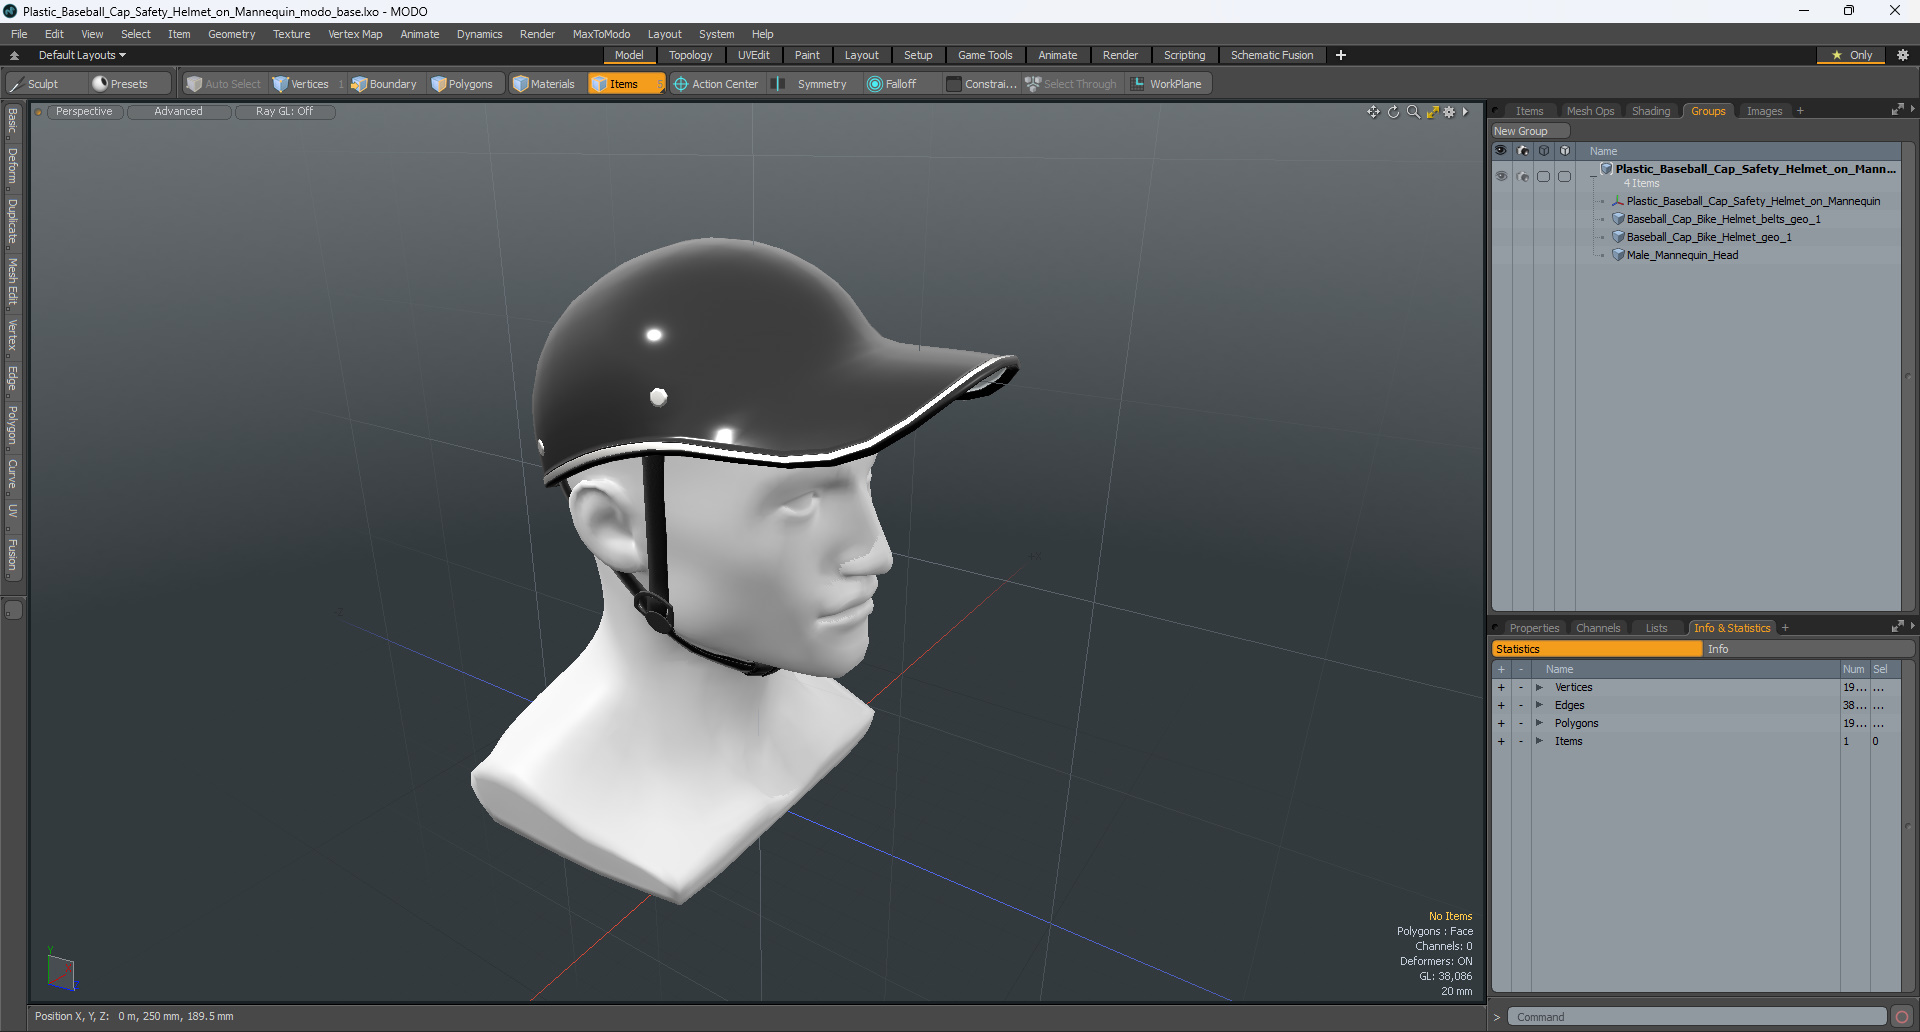Expand the Edges statistics row
1920x1032 pixels.
pyautogui.click(x=1540, y=705)
